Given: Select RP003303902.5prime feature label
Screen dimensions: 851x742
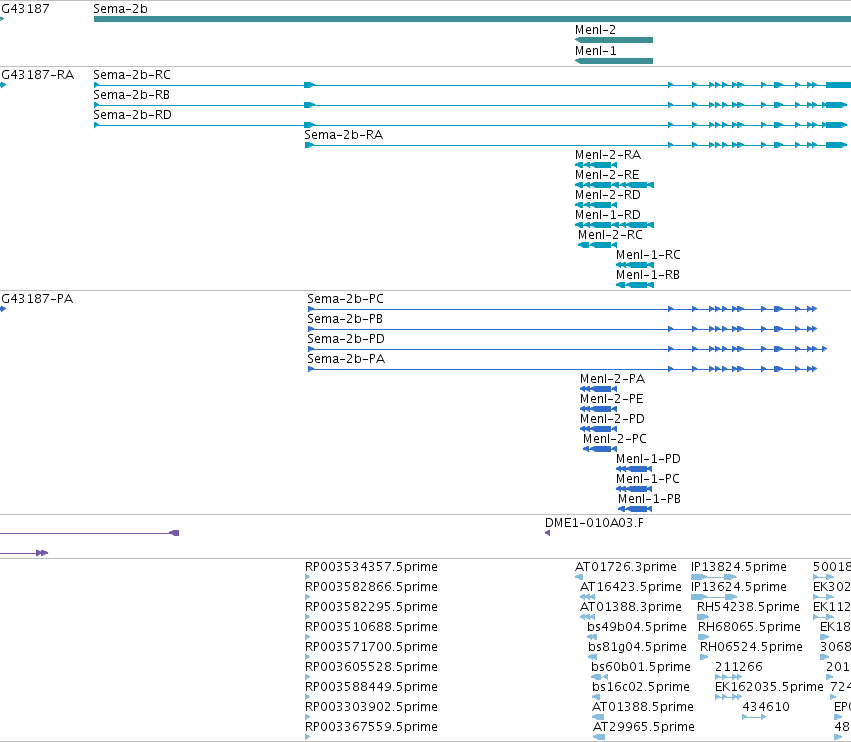Looking at the screenshot, I should coord(371,707).
